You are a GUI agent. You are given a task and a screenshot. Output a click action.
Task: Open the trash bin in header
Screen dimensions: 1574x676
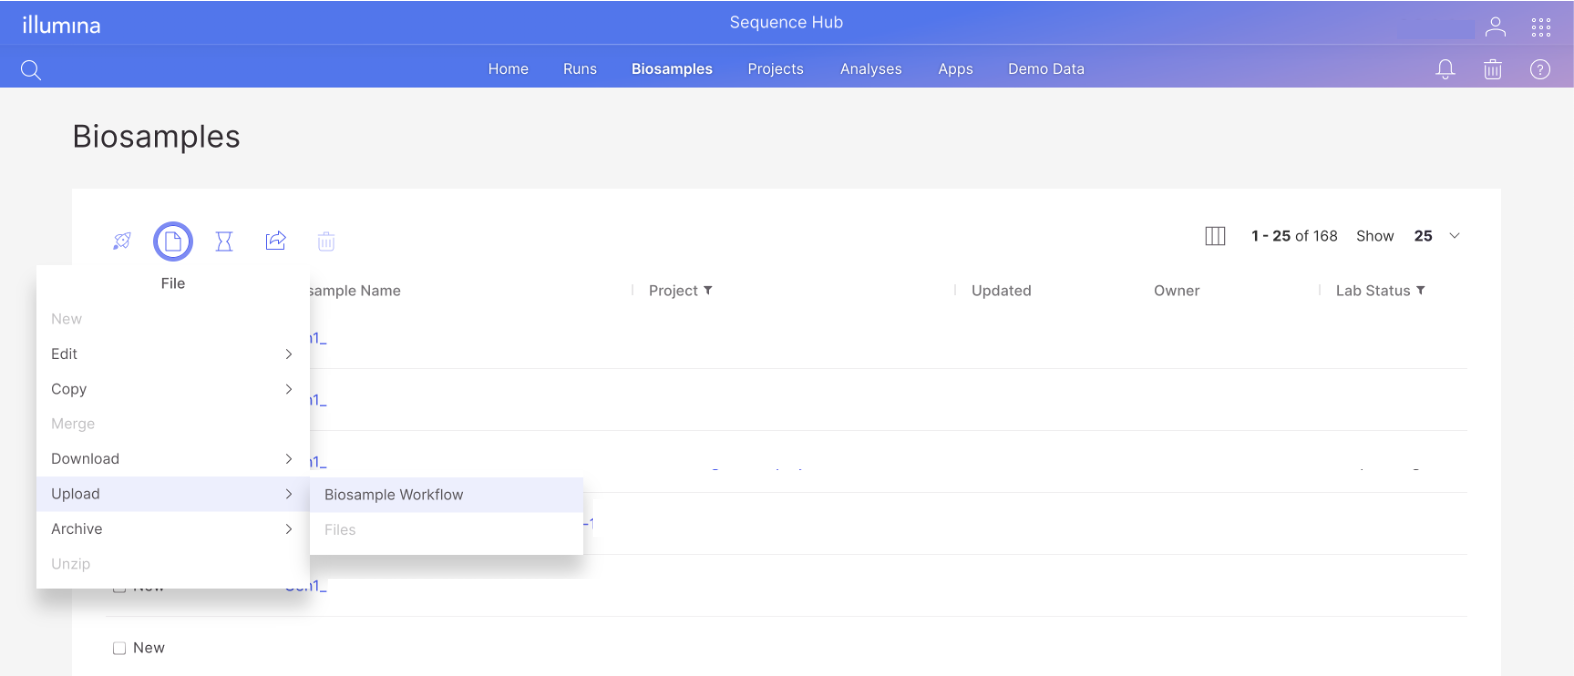click(x=1492, y=69)
